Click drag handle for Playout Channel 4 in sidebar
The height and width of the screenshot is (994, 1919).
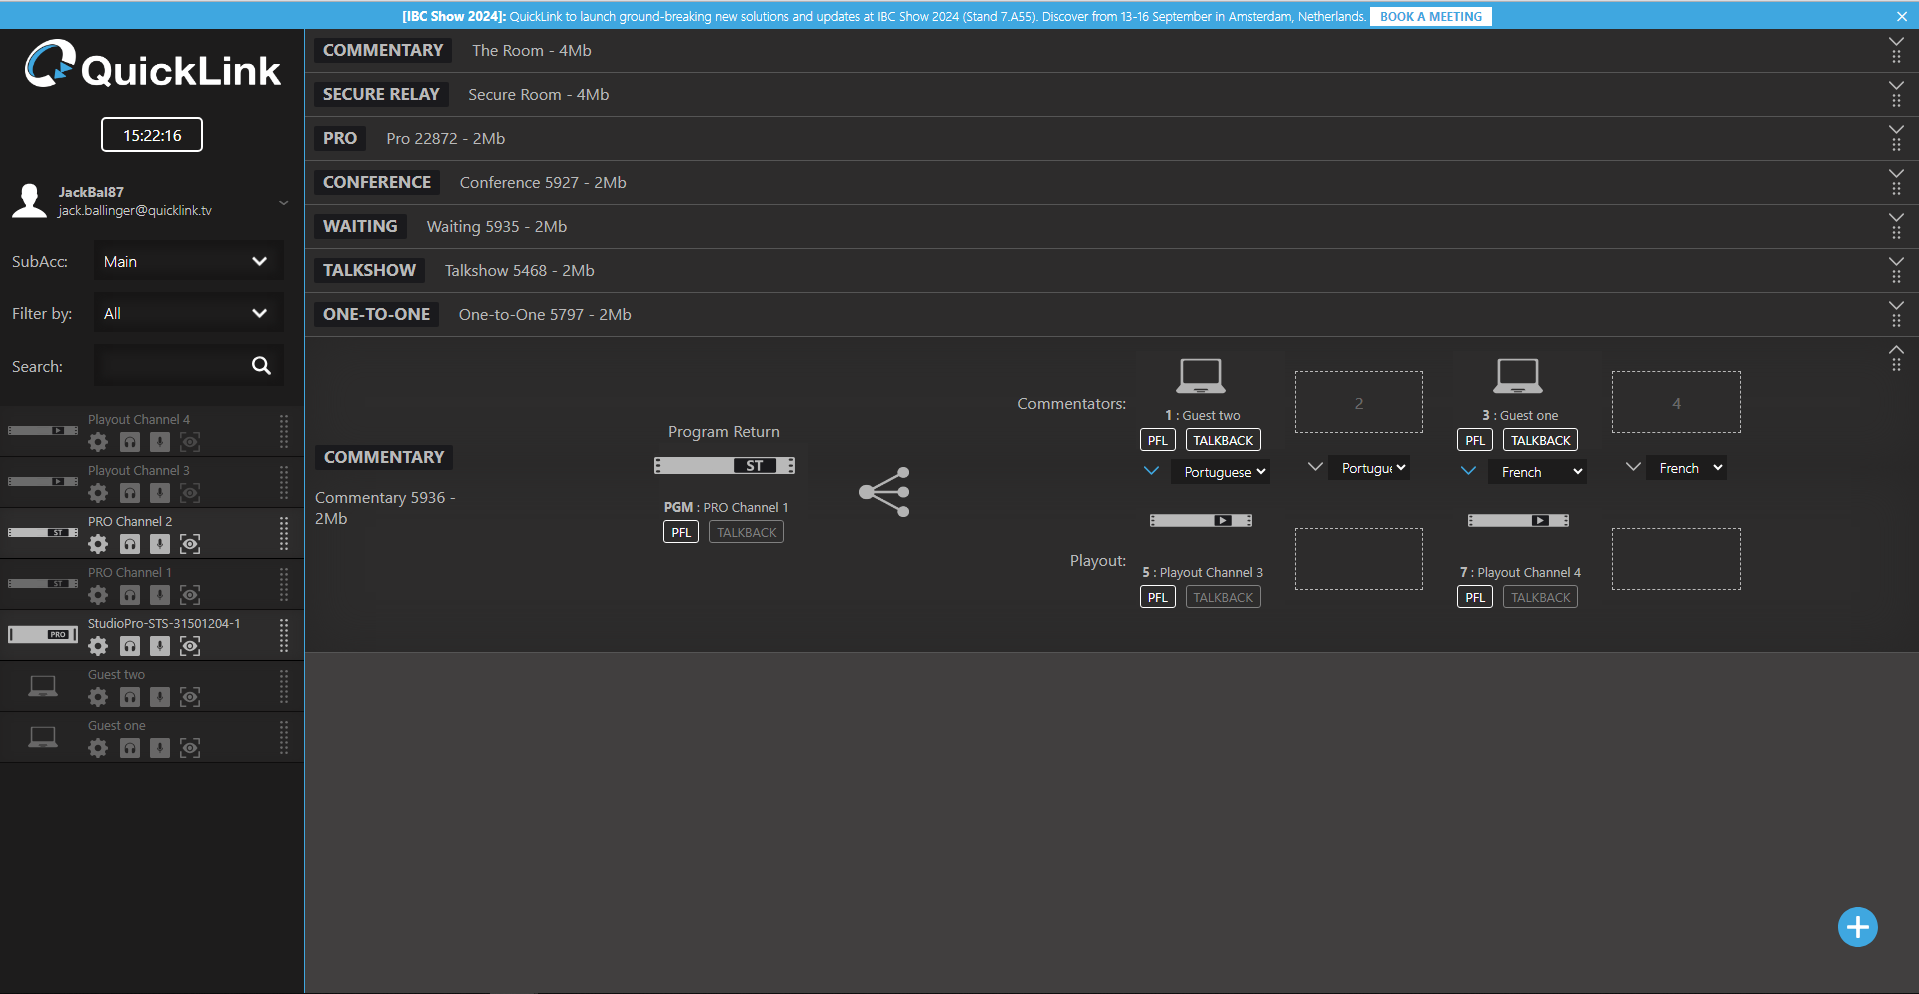pos(284,431)
